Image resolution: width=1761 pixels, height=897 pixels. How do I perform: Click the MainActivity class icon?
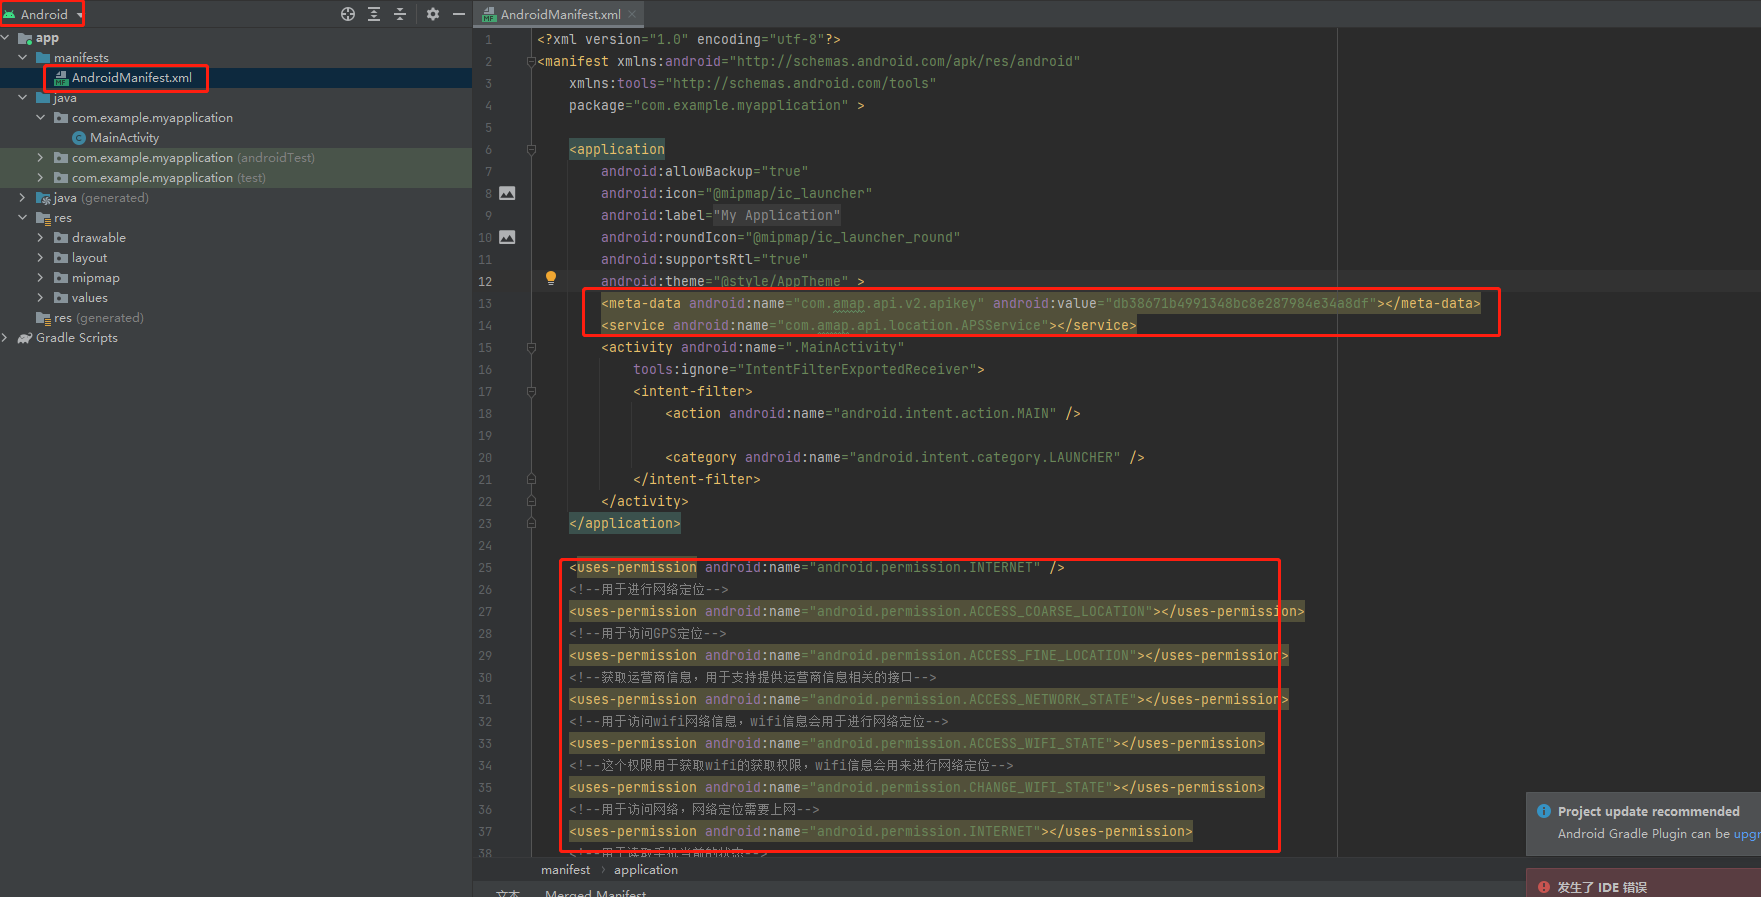pos(79,138)
